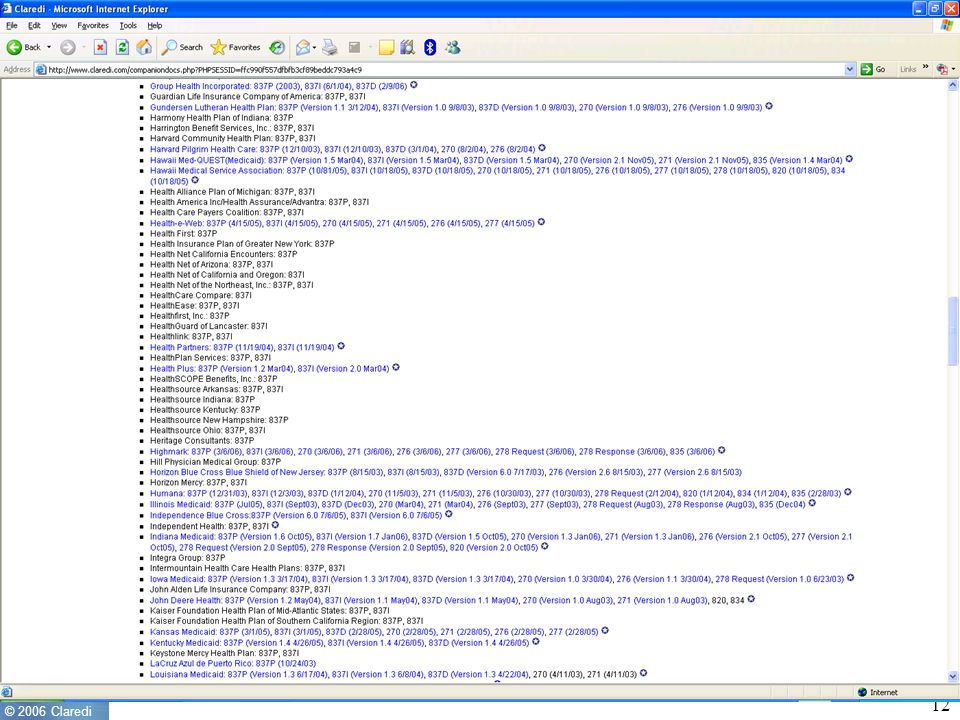This screenshot has height=720, width=960.
Task: Click info icon after Gundersen Lutheran entry
Action: (769, 106)
